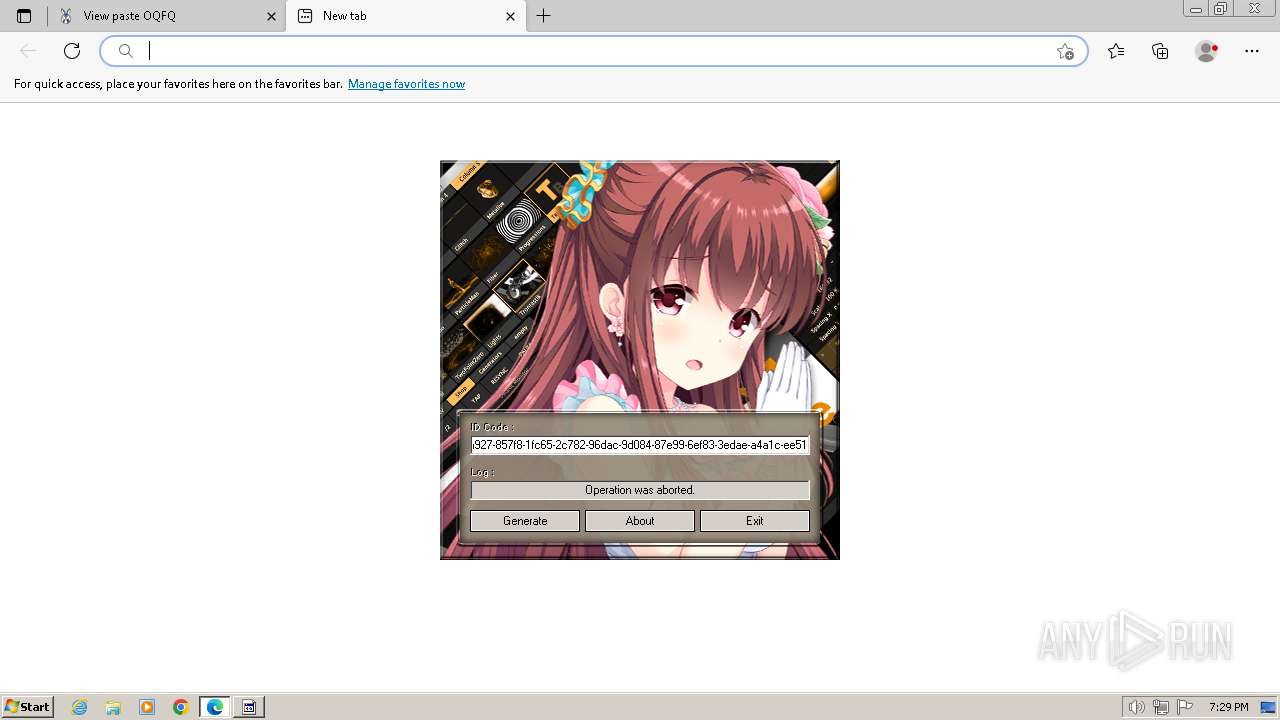
Task: Open the Collections icon
Action: [1160, 51]
